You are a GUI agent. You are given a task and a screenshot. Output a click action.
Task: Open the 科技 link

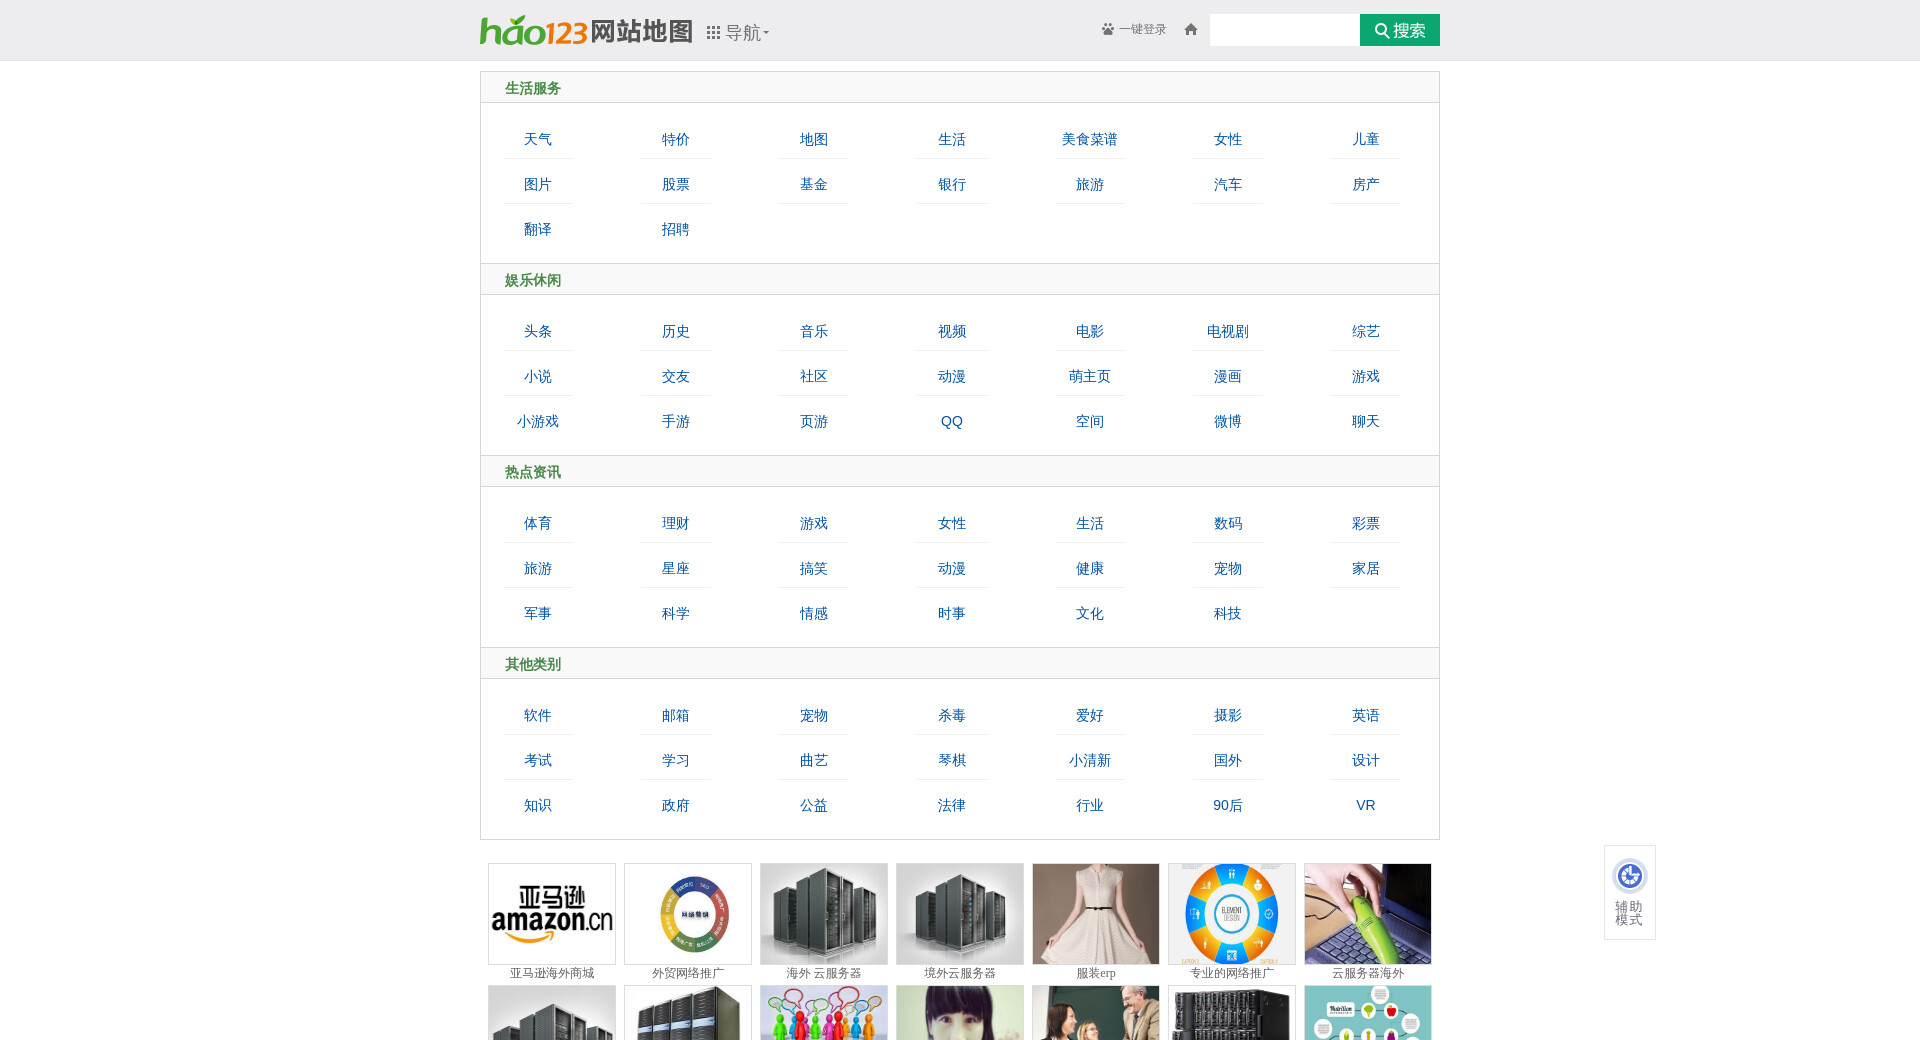pyautogui.click(x=1228, y=614)
